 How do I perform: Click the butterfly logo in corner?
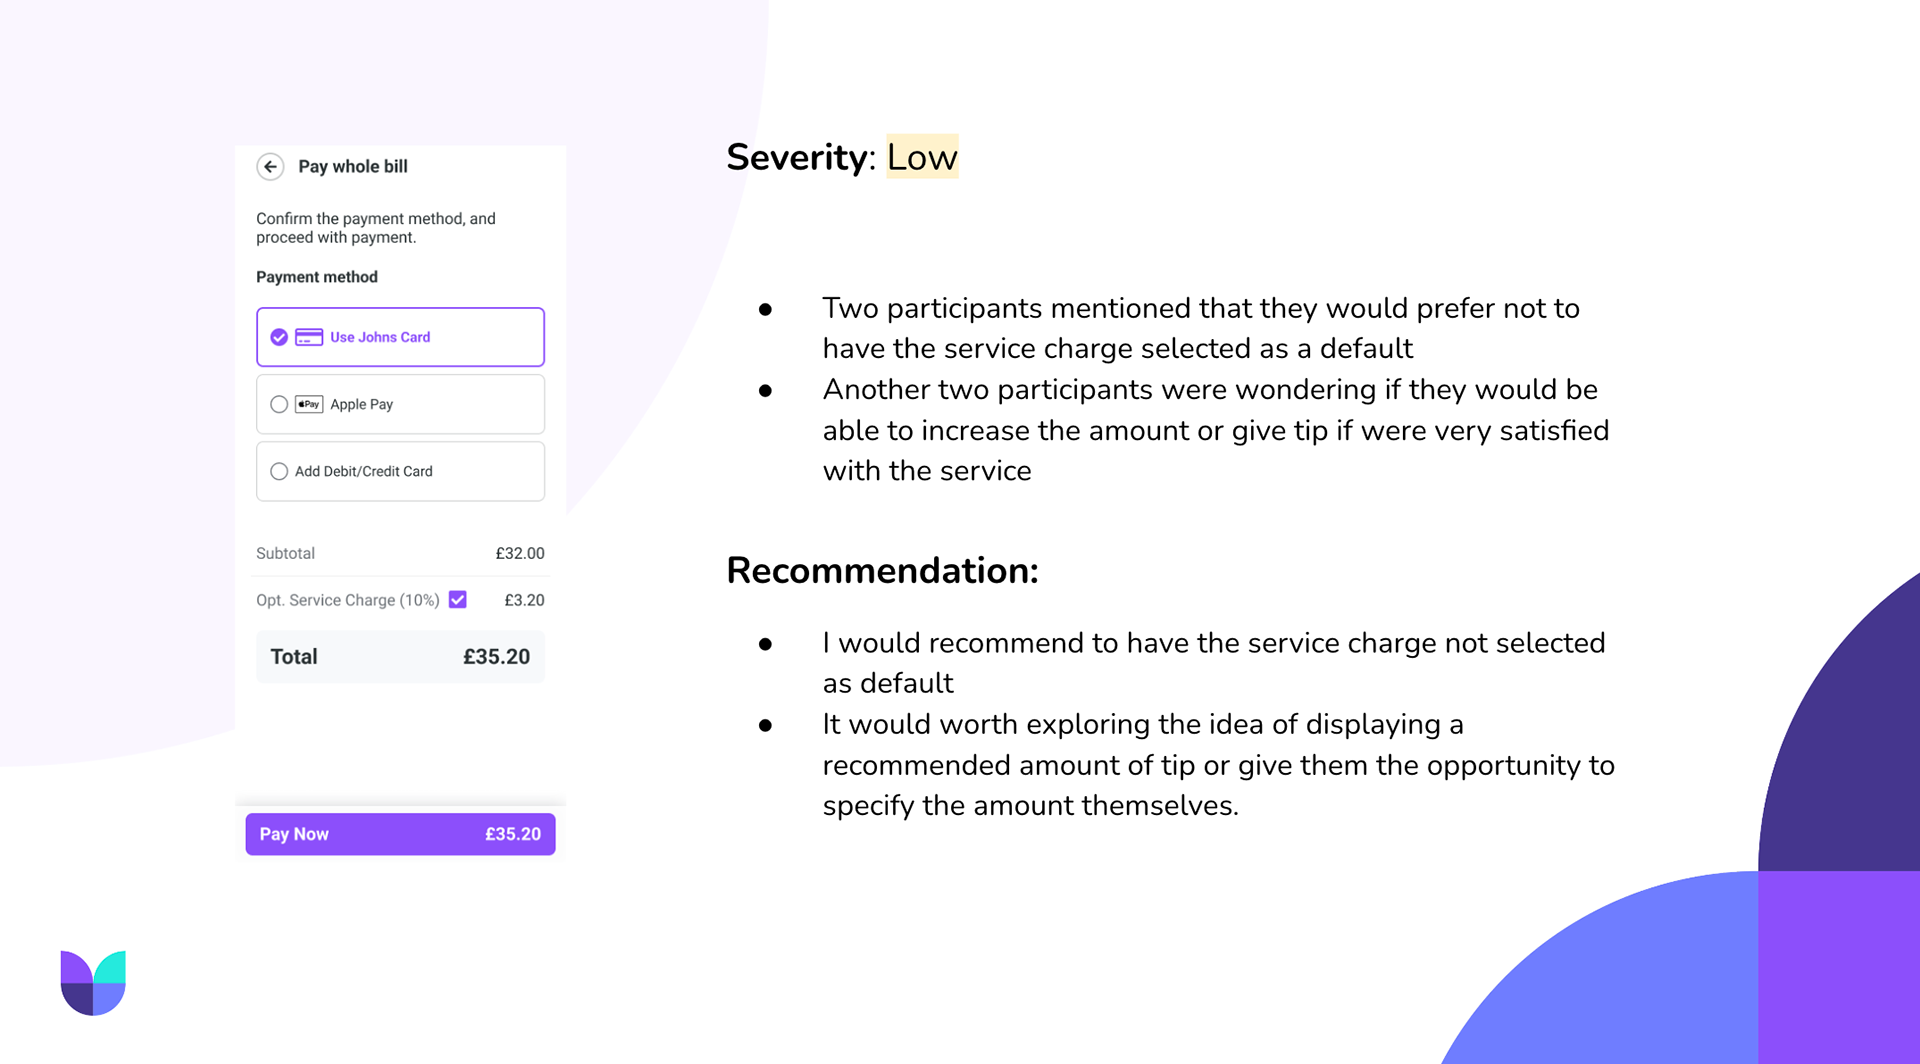[x=93, y=983]
